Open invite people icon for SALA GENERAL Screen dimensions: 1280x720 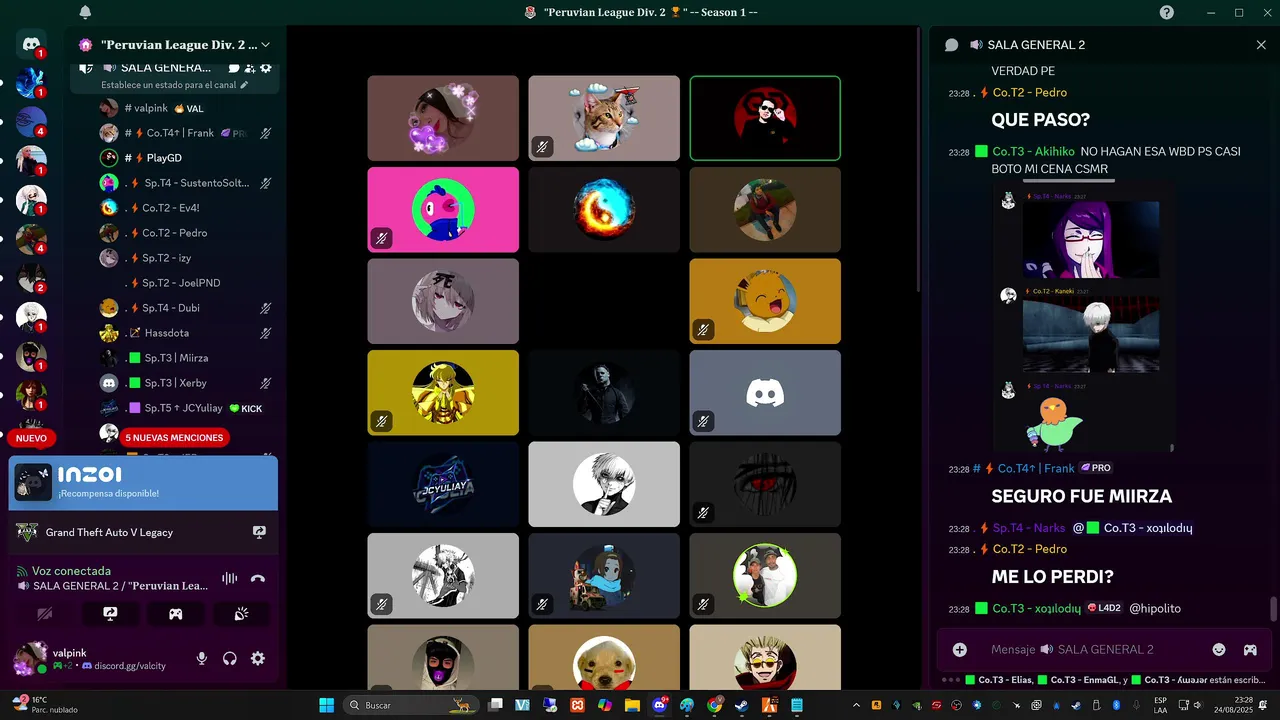click(249, 68)
